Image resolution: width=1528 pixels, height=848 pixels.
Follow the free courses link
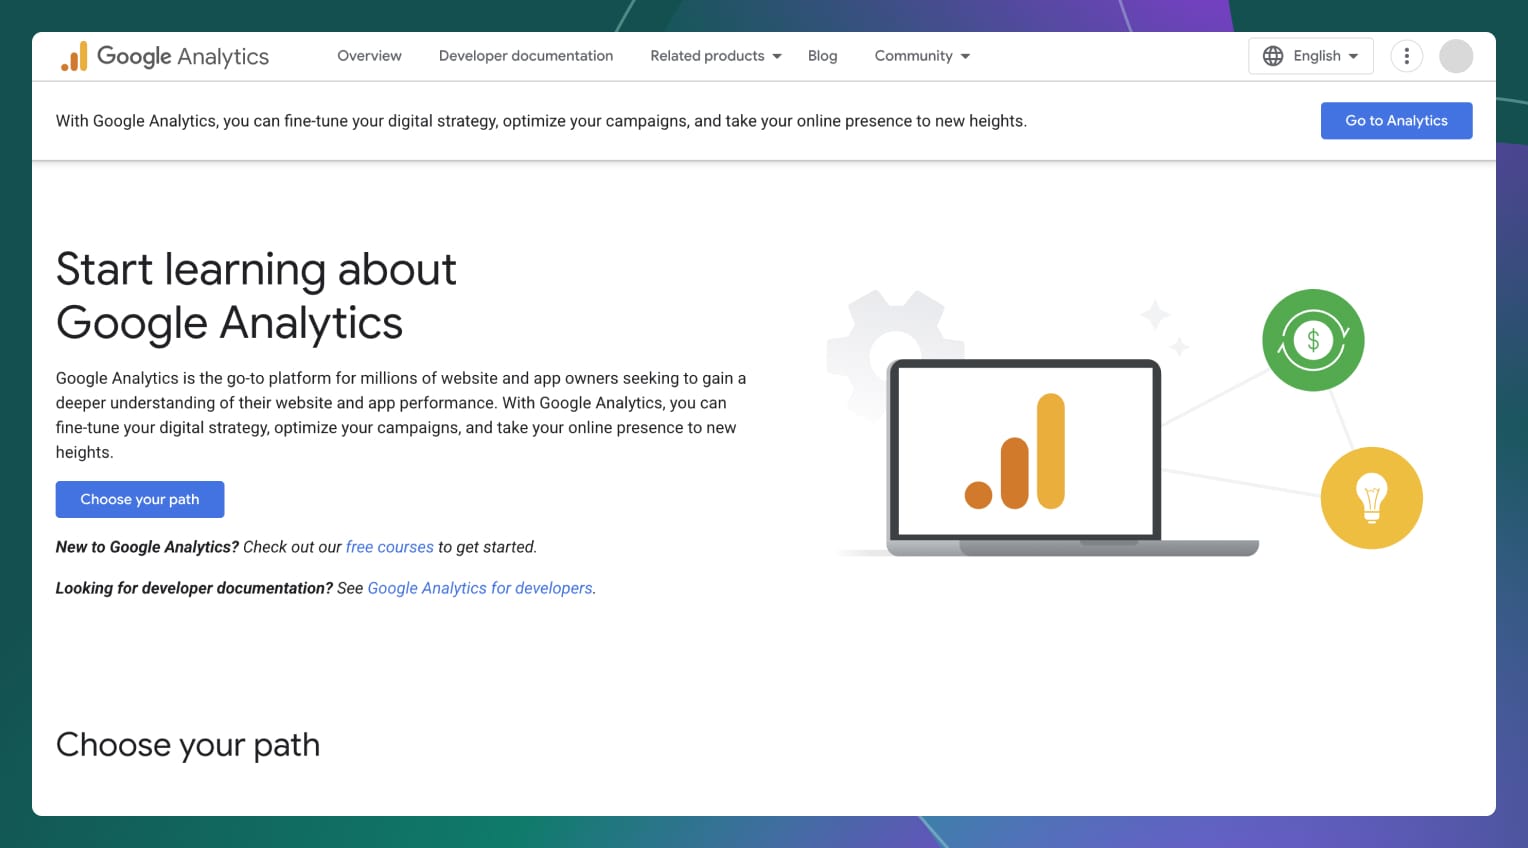pyautogui.click(x=390, y=547)
